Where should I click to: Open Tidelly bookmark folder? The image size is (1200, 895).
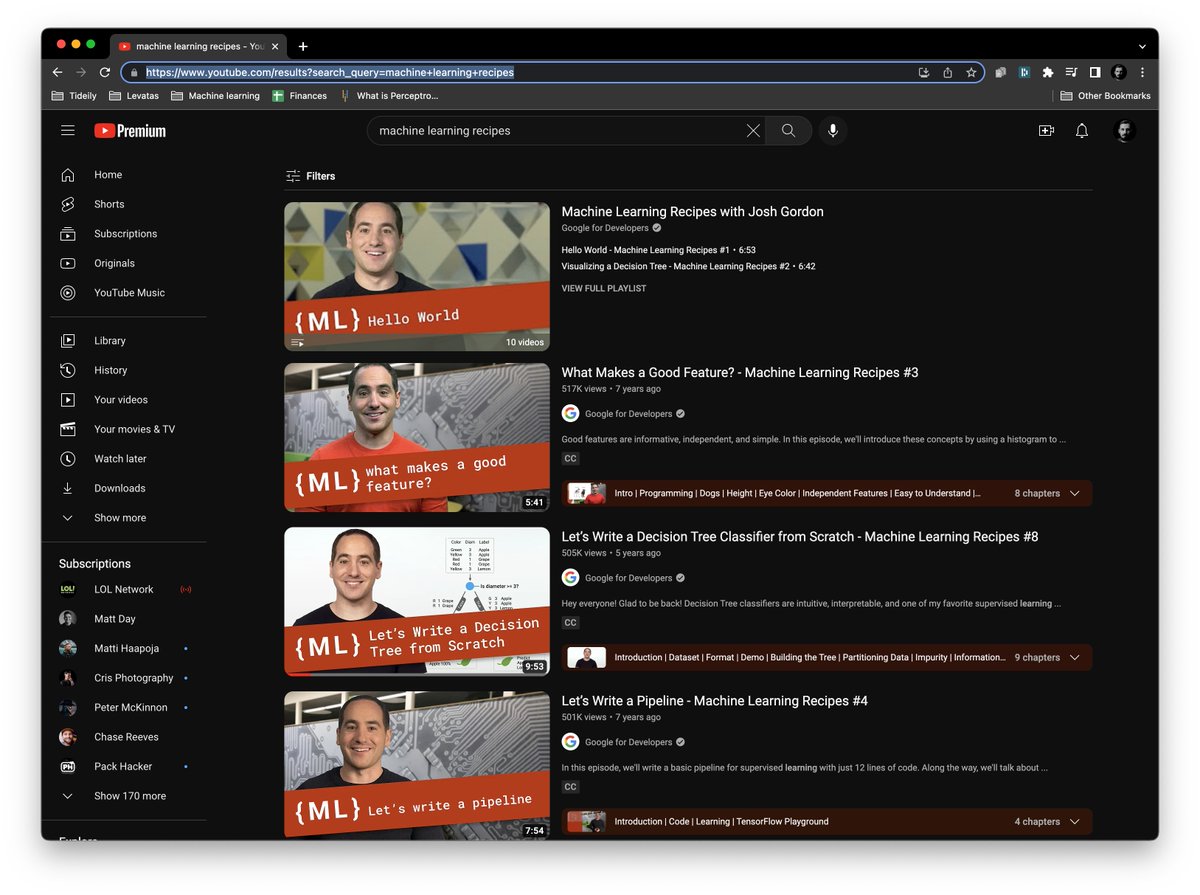point(74,96)
